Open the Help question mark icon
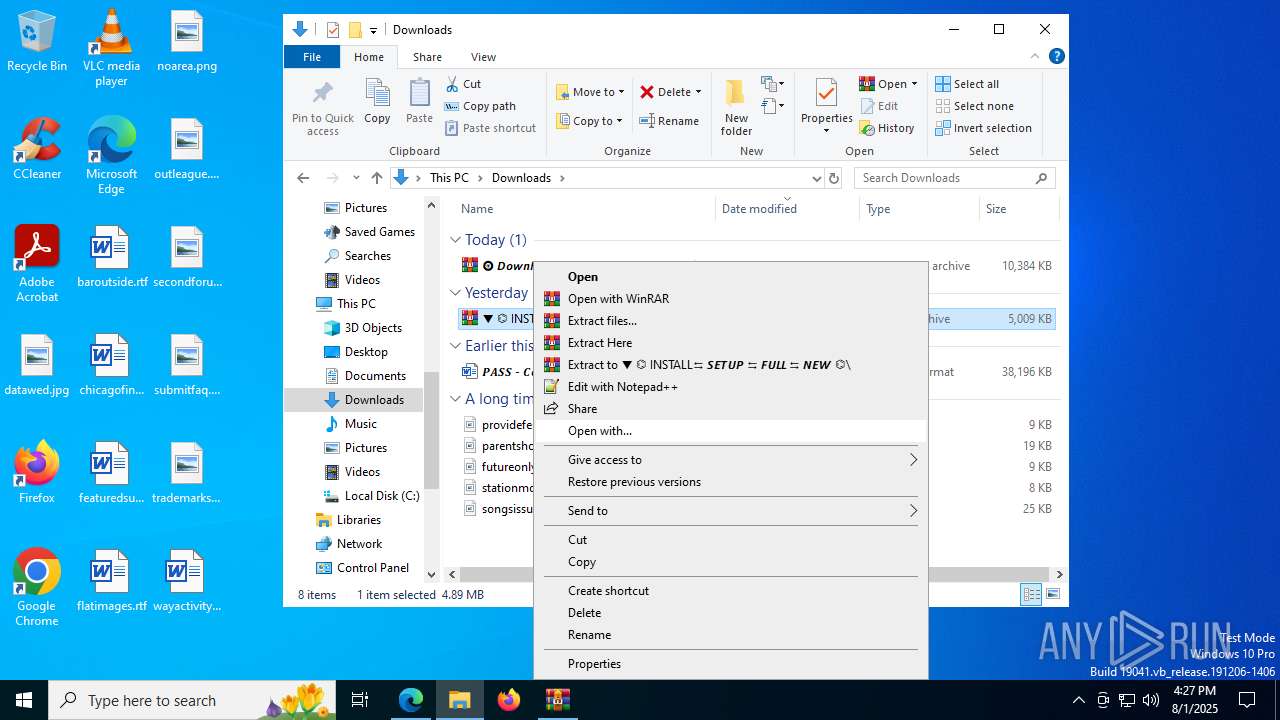This screenshot has height=720, width=1280. [x=1056, y=57]
